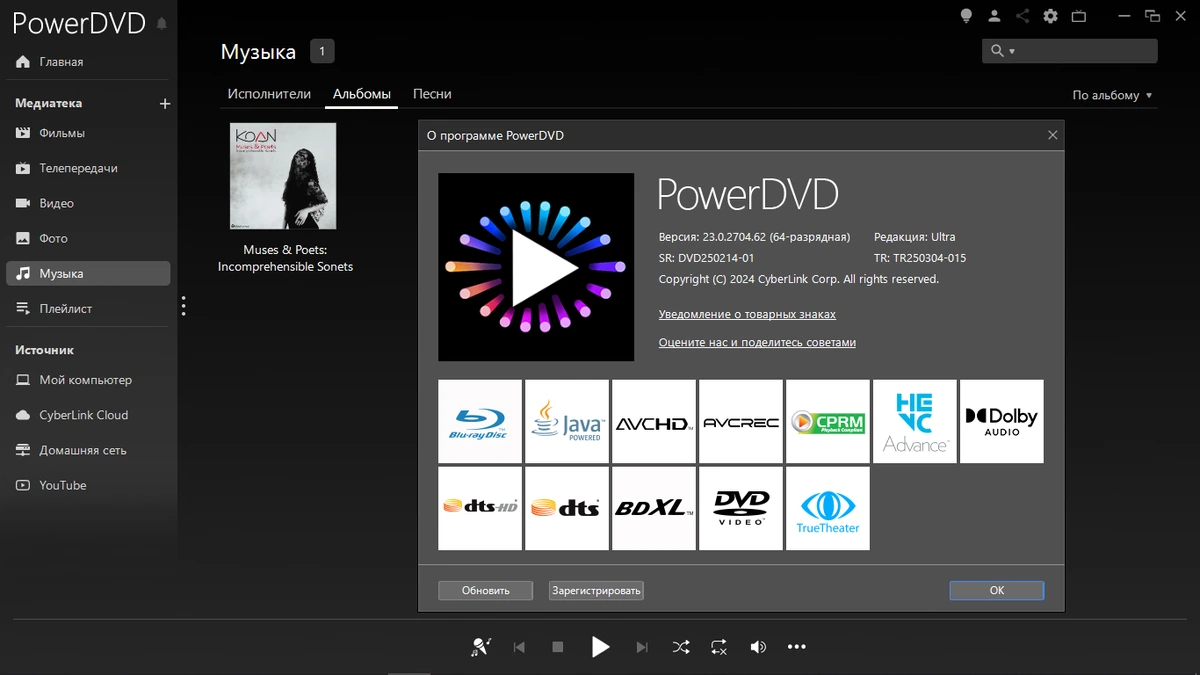
Task: Confirm the dialog with OK
Action: pyautogui.click(x=997, y=590)
